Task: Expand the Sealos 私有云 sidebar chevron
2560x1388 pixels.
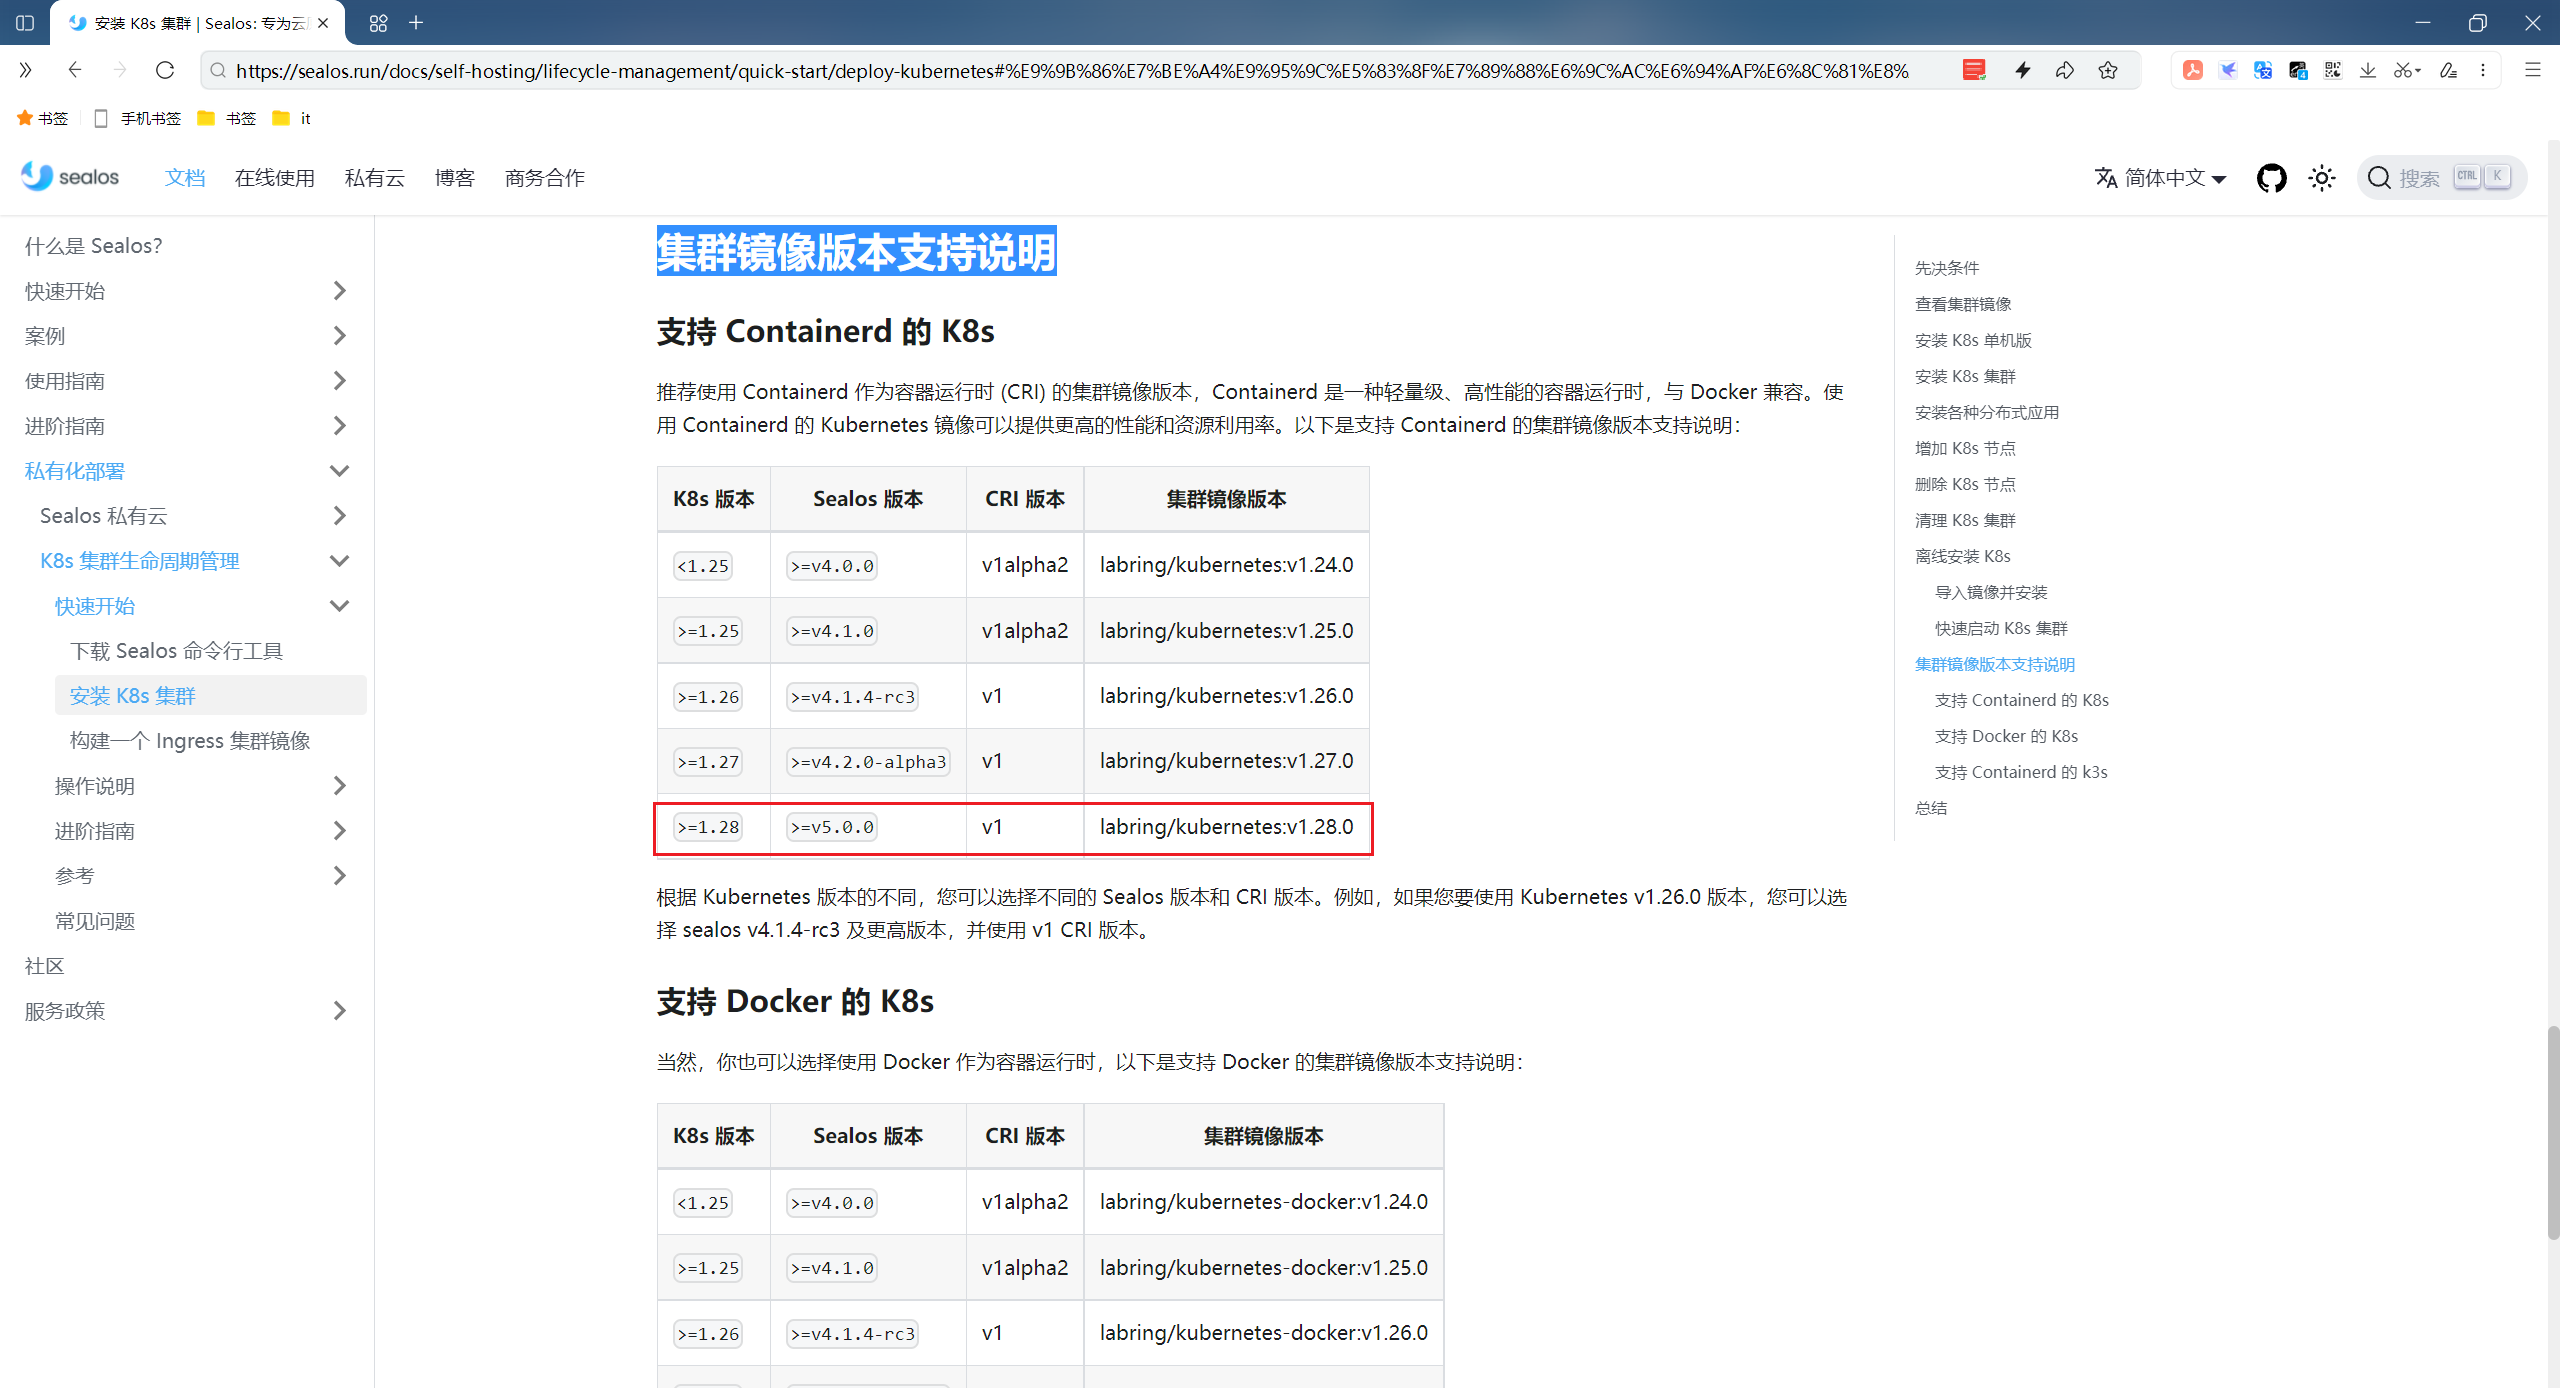Action: point(339,516)
